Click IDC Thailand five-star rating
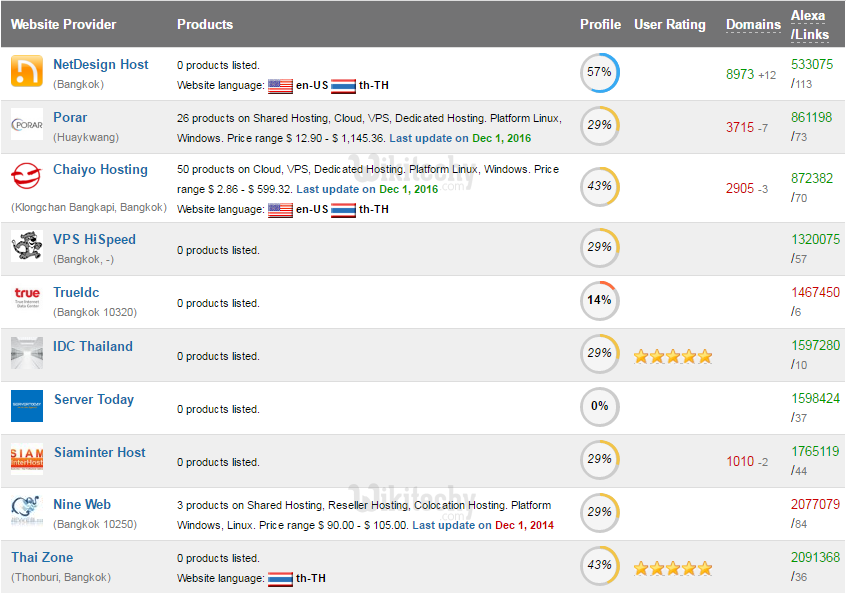 (x=673, y=355)
